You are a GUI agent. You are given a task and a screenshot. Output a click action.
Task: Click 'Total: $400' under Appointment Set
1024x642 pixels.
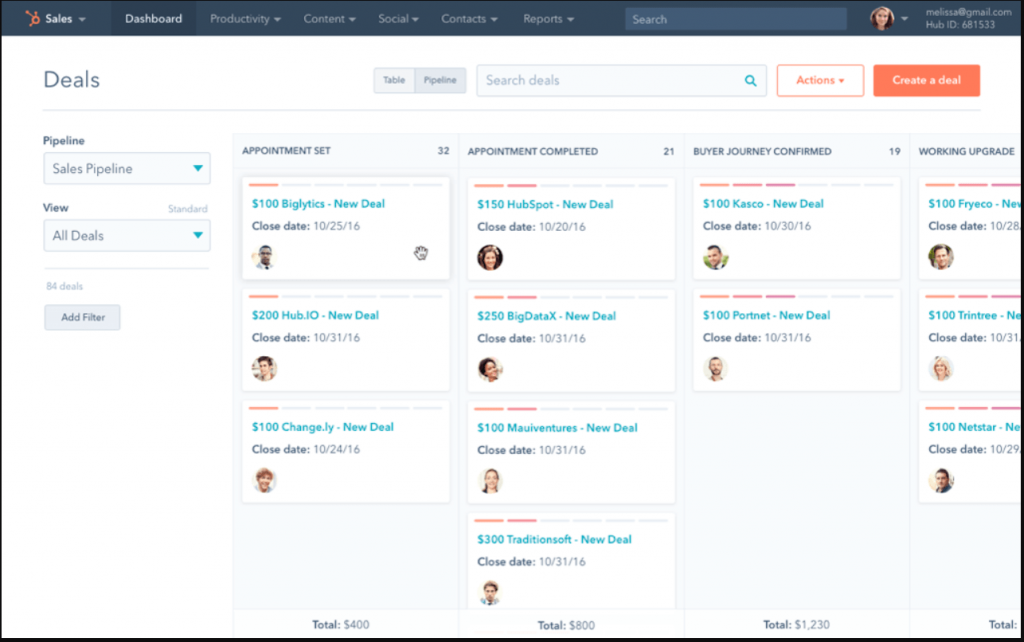pos(340,625)
